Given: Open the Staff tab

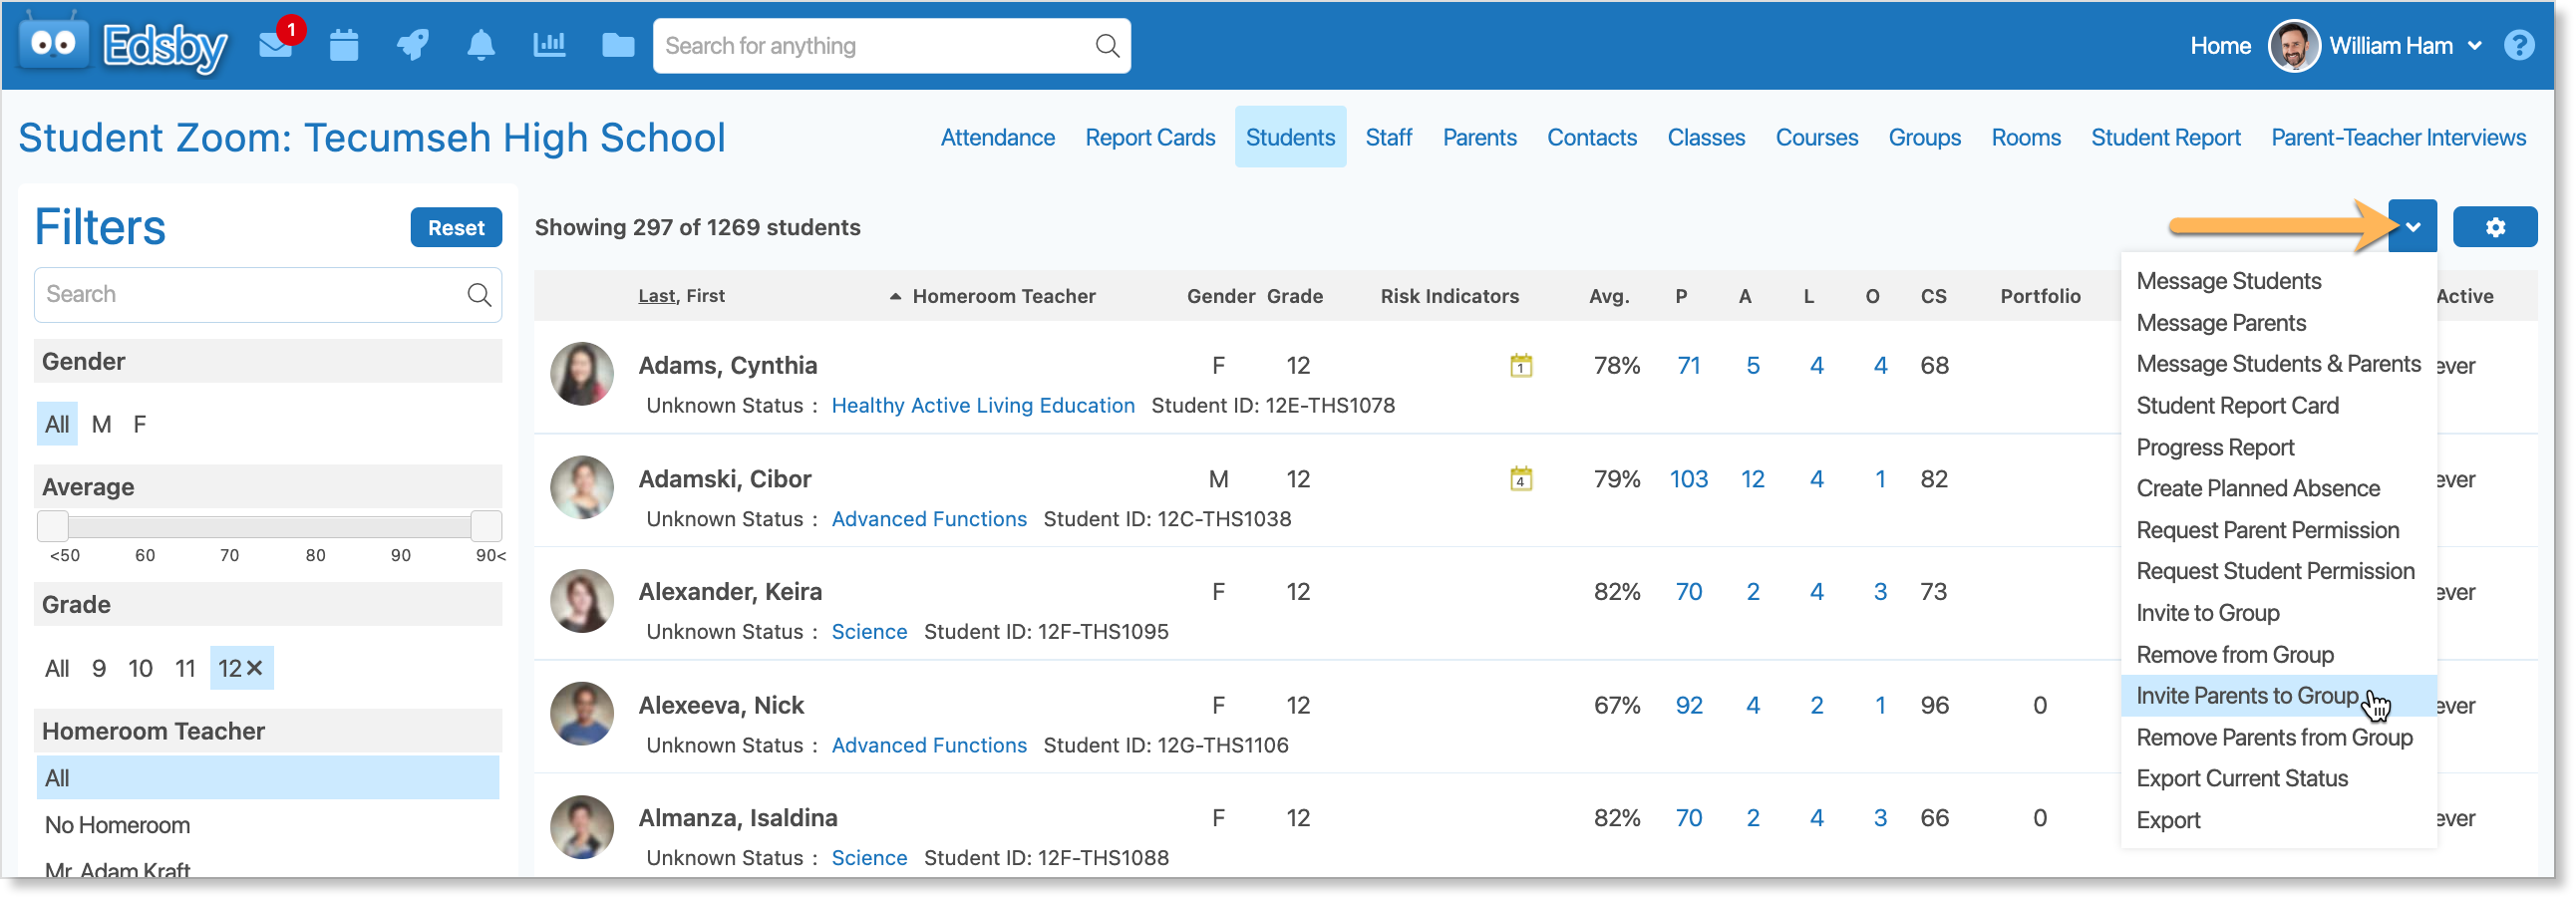Looking at the screenshot, I should pos(1388,137).
